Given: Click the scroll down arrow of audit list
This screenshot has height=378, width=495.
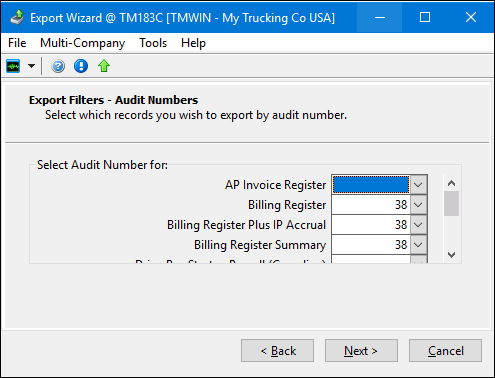Looking at the screenshot, I should [x=451, y=255].
